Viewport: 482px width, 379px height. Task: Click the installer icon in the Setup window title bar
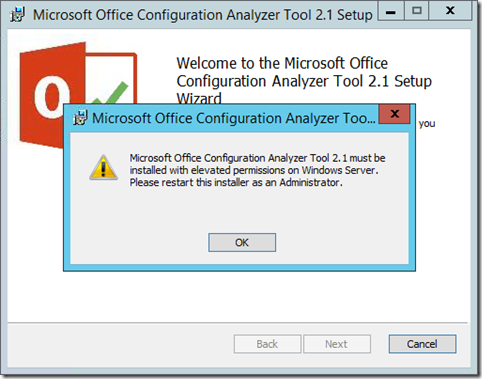tap(18, 15)
